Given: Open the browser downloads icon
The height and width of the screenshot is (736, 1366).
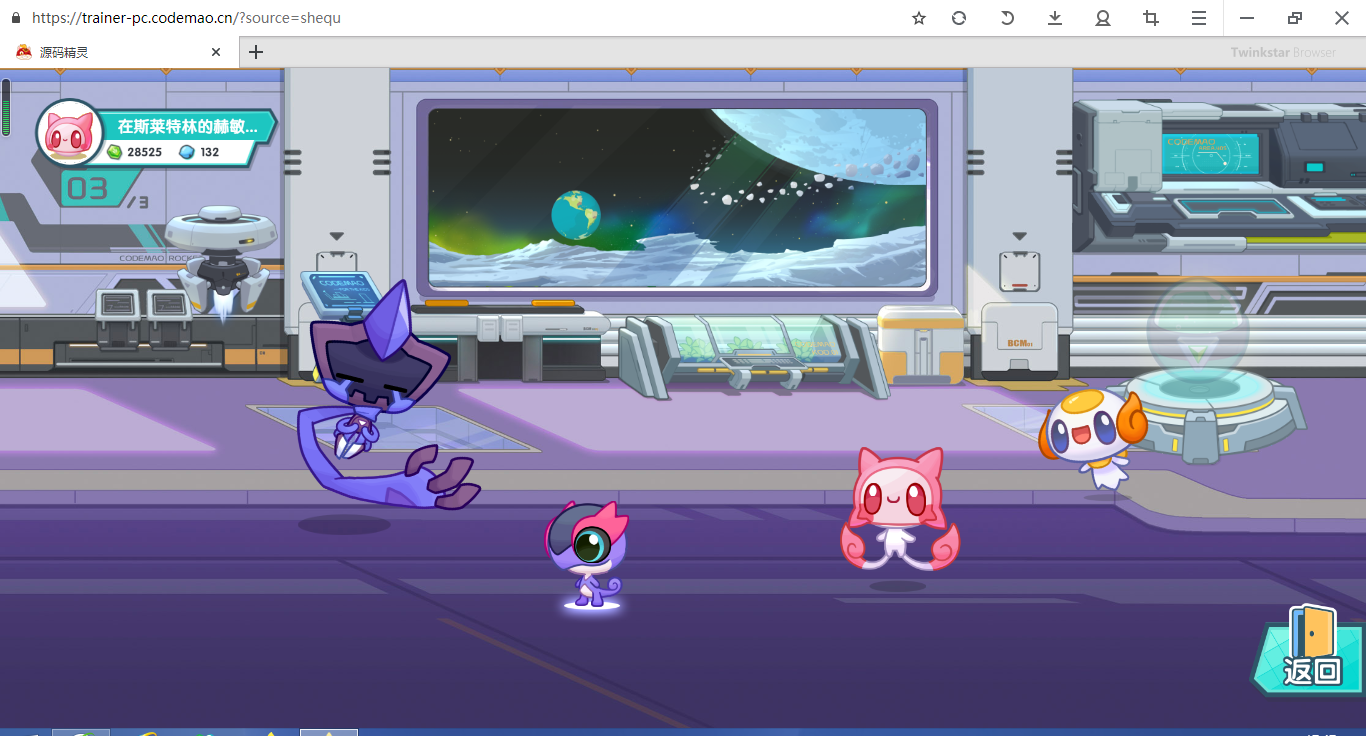Looking at the screenshot, I should pos(1055,18).
